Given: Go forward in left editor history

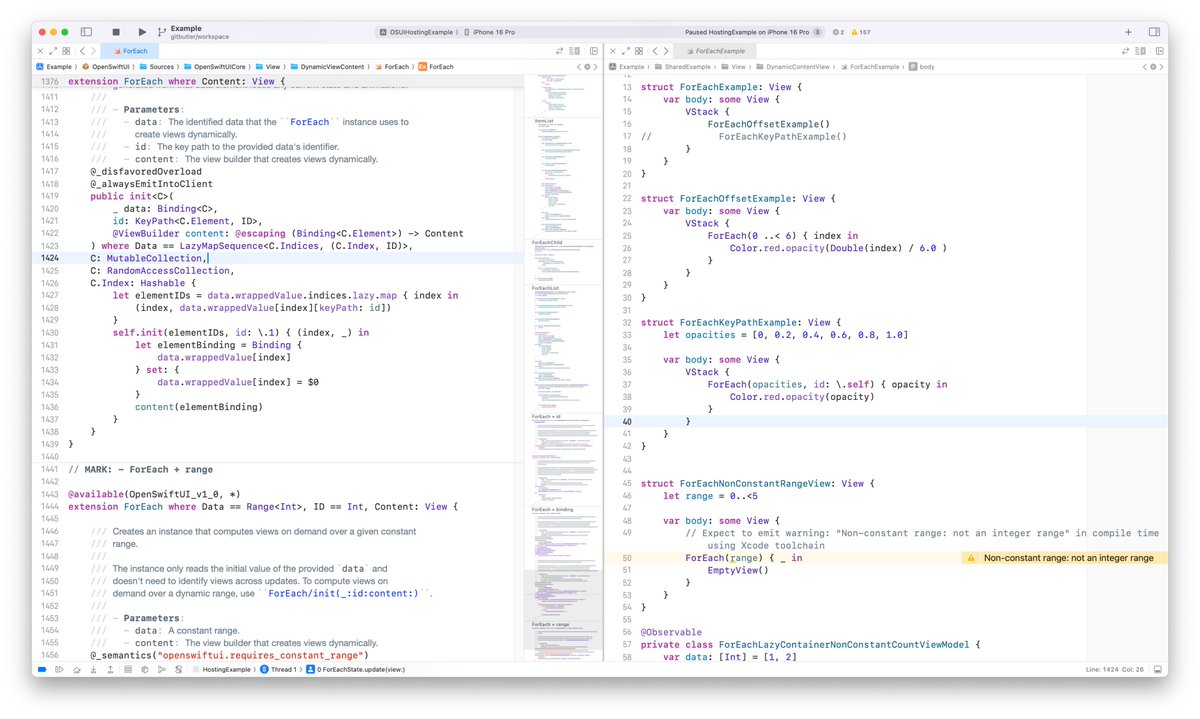Looking at the screenshot, I should [x=93, y=50].
